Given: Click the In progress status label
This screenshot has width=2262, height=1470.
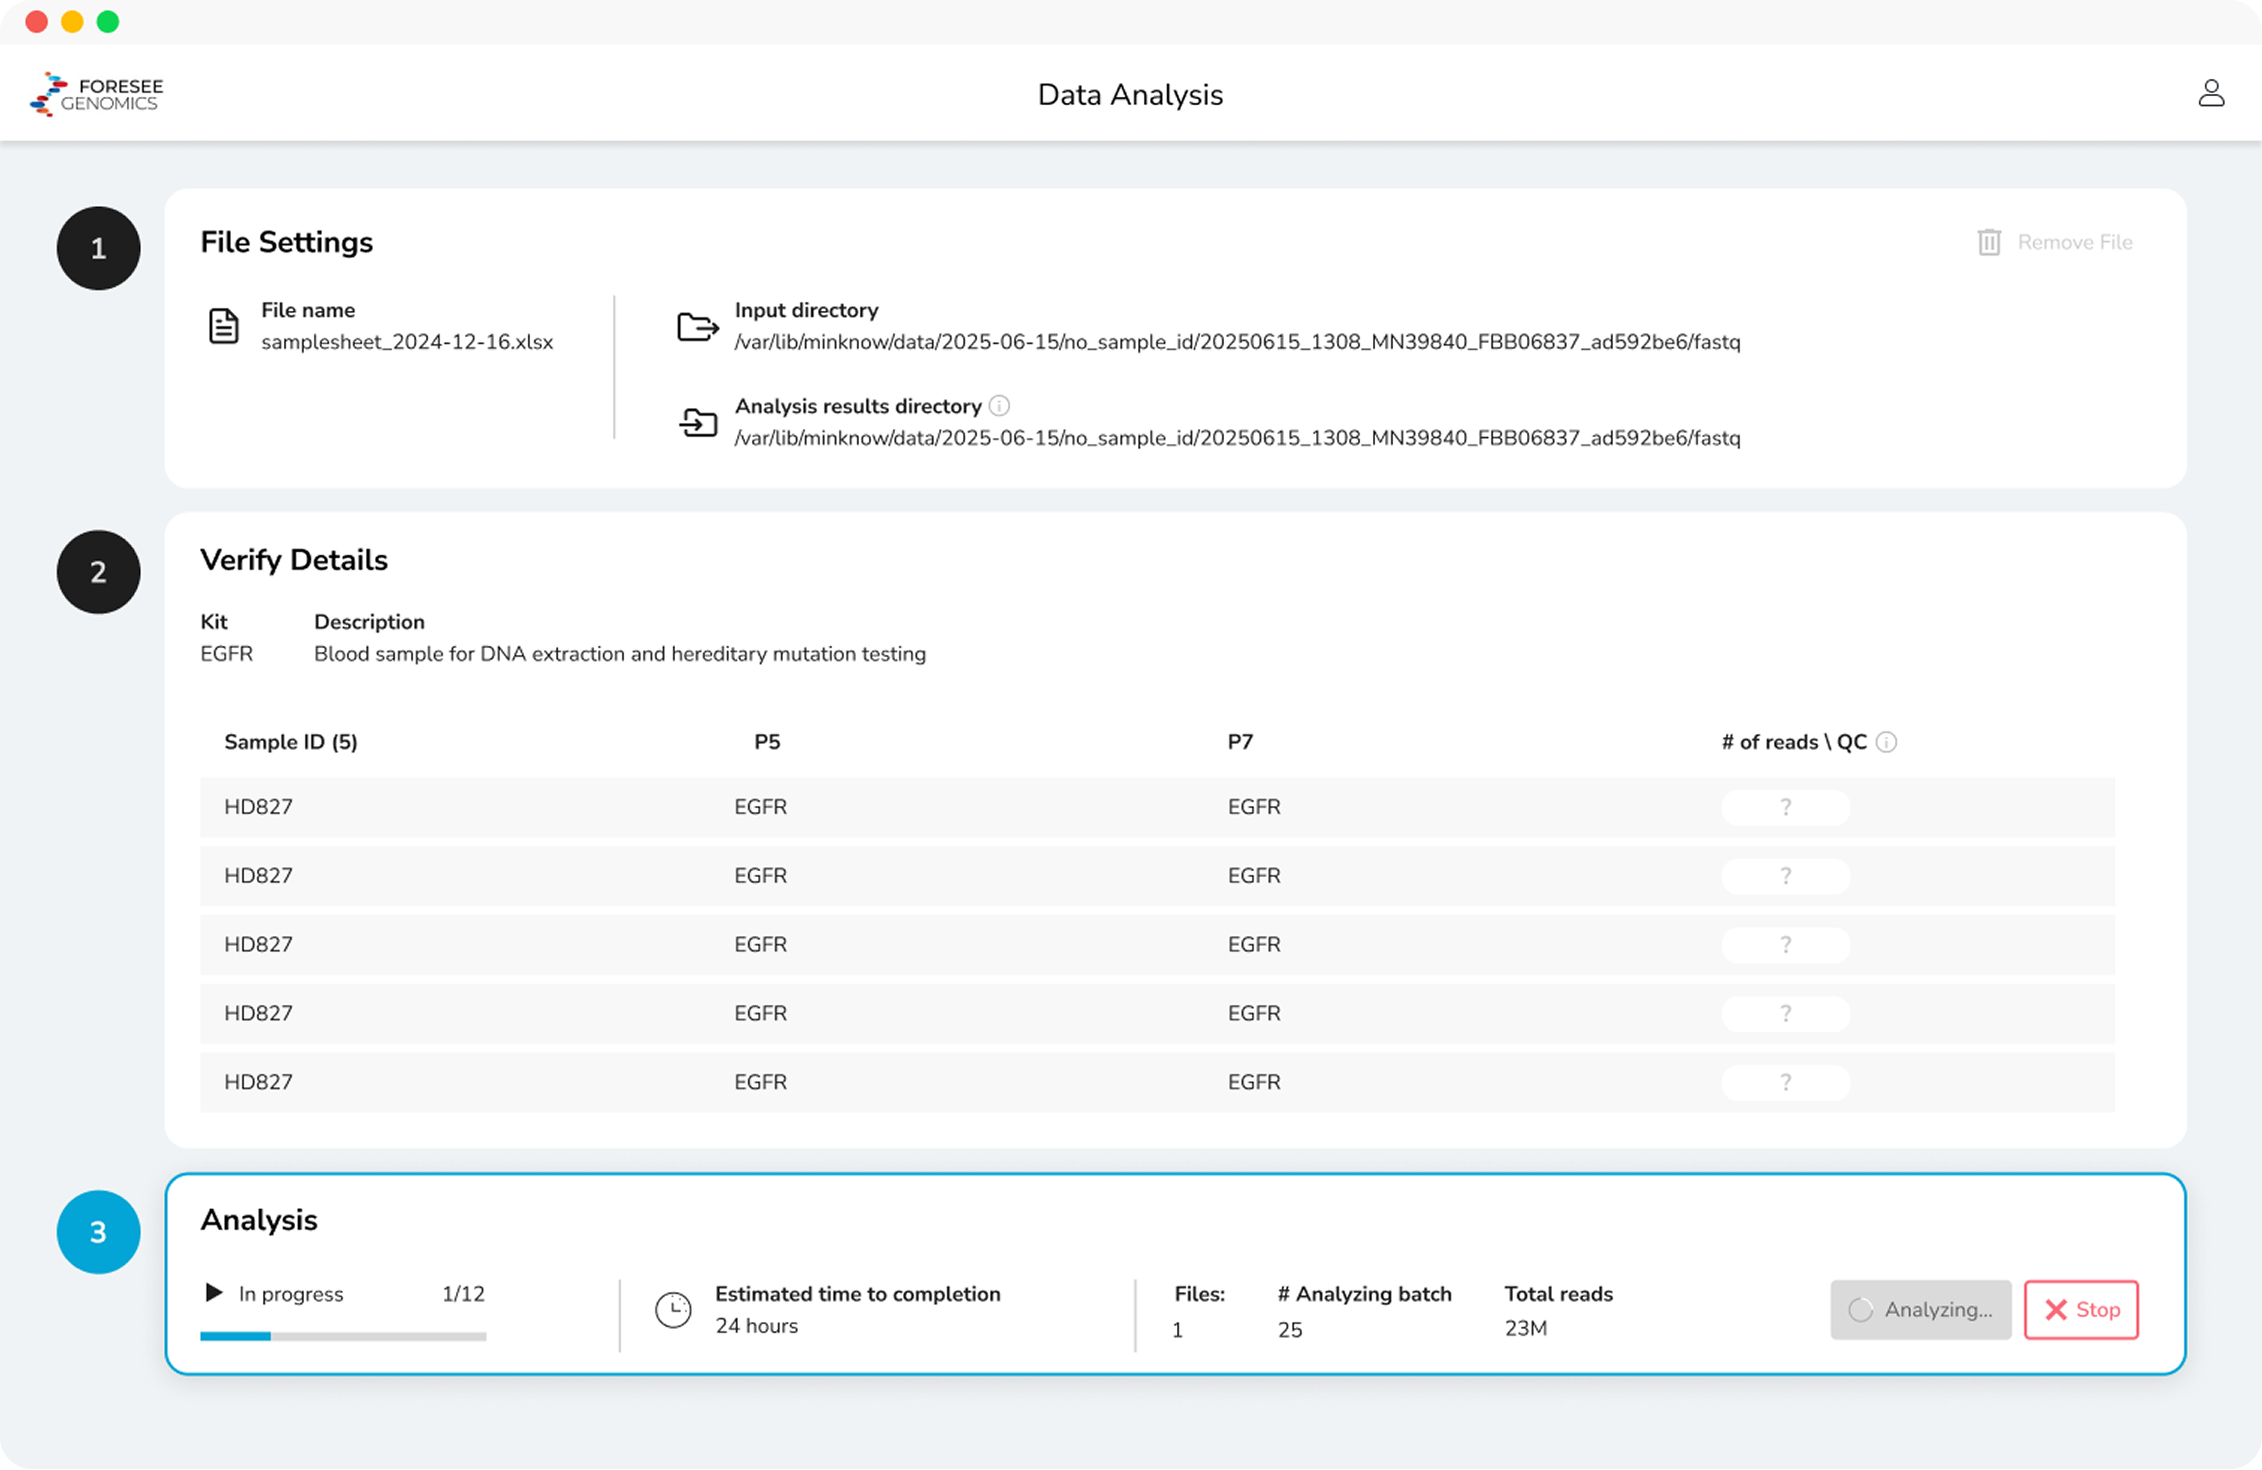Looking at the screenshot, I should click(291, 1294).
